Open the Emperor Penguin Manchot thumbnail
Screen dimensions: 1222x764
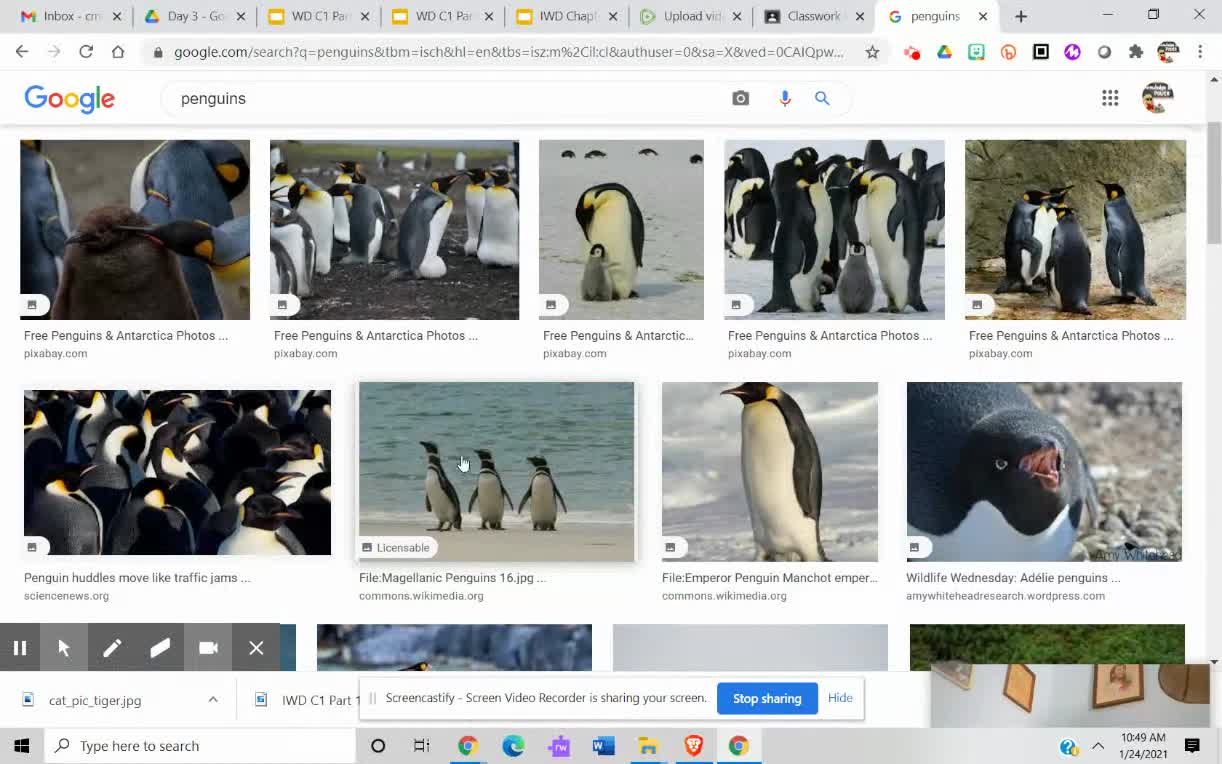pyautogui.click(x=770, y=472)
